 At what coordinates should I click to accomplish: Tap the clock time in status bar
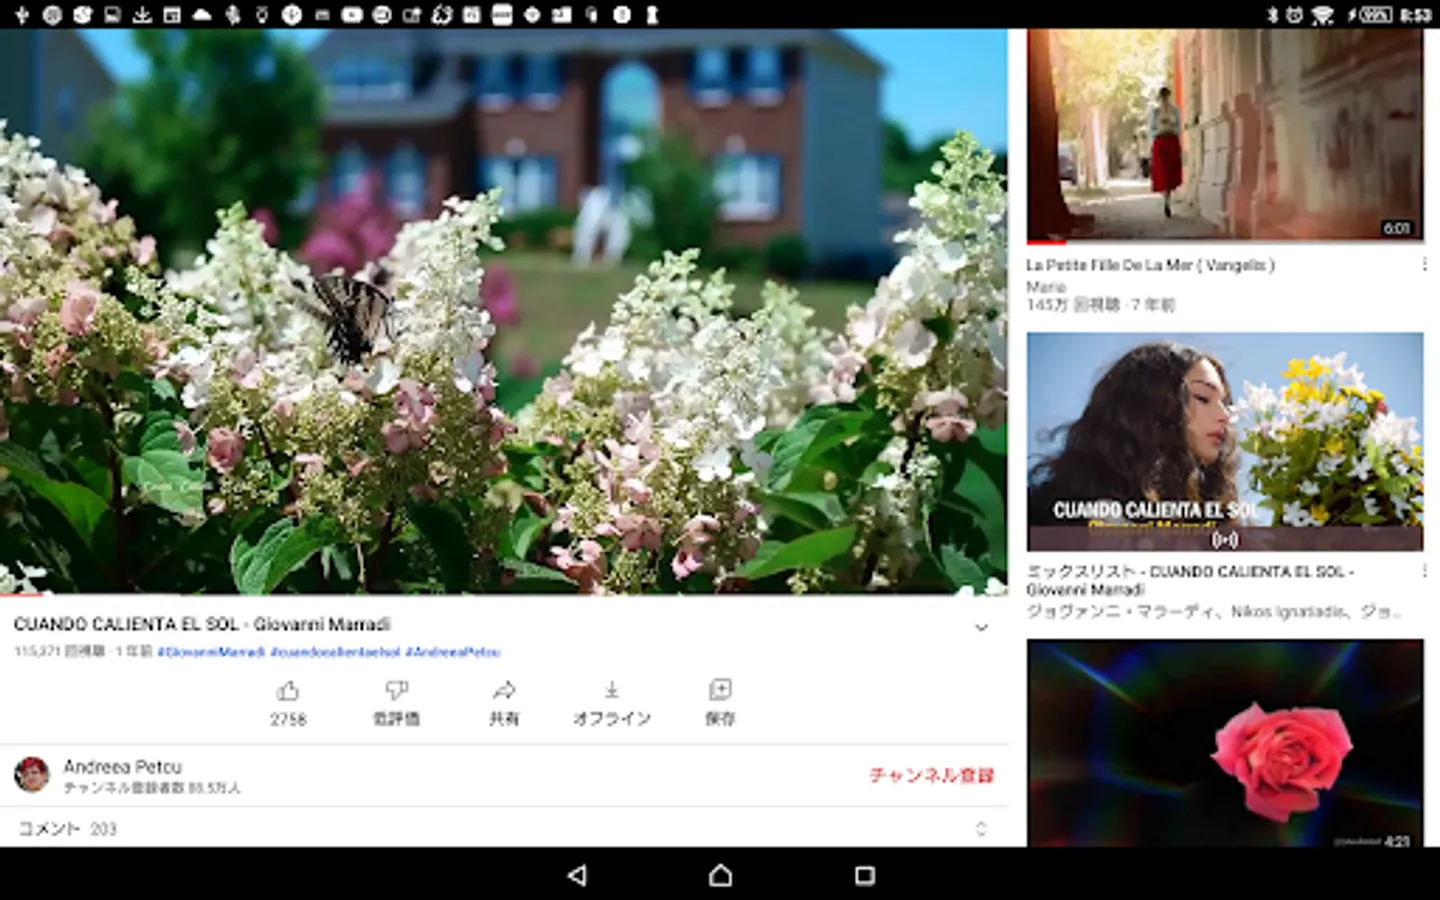(1416, 14)
